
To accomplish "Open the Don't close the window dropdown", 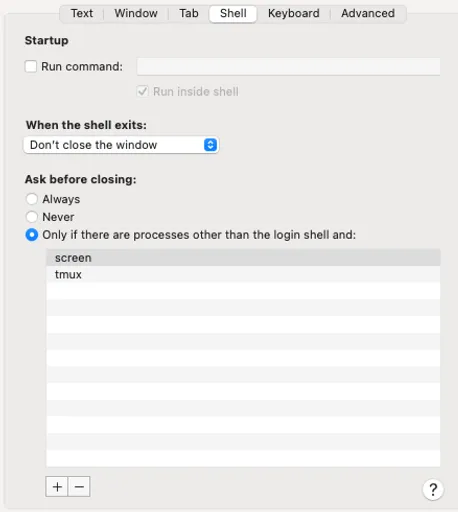I will pyautogui.click(x=121, y=145).
